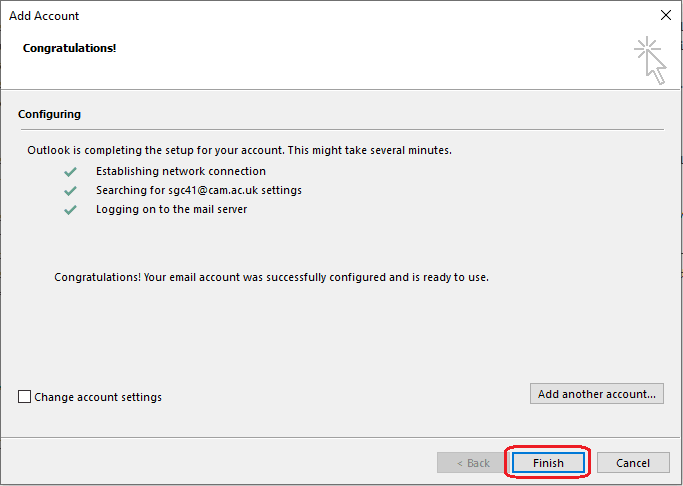This screenshot has width=683, height=486.
Task: Click the greyed-out Back button
Action: pos(472,463)
